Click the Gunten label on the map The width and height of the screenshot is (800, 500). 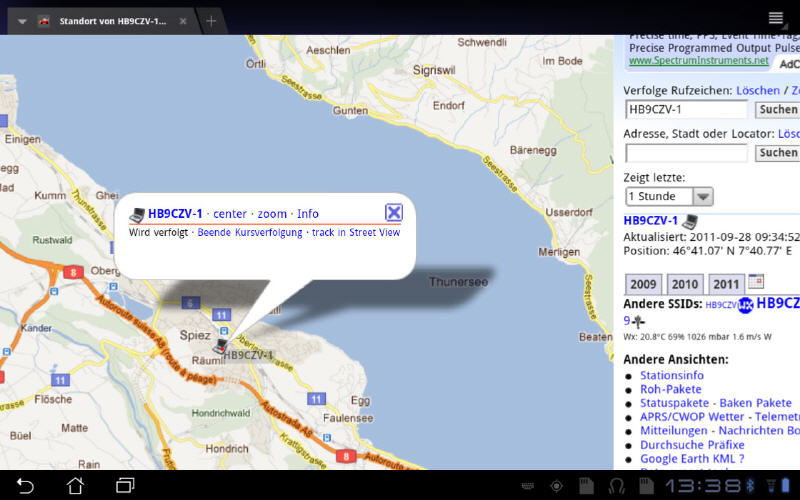350,111
